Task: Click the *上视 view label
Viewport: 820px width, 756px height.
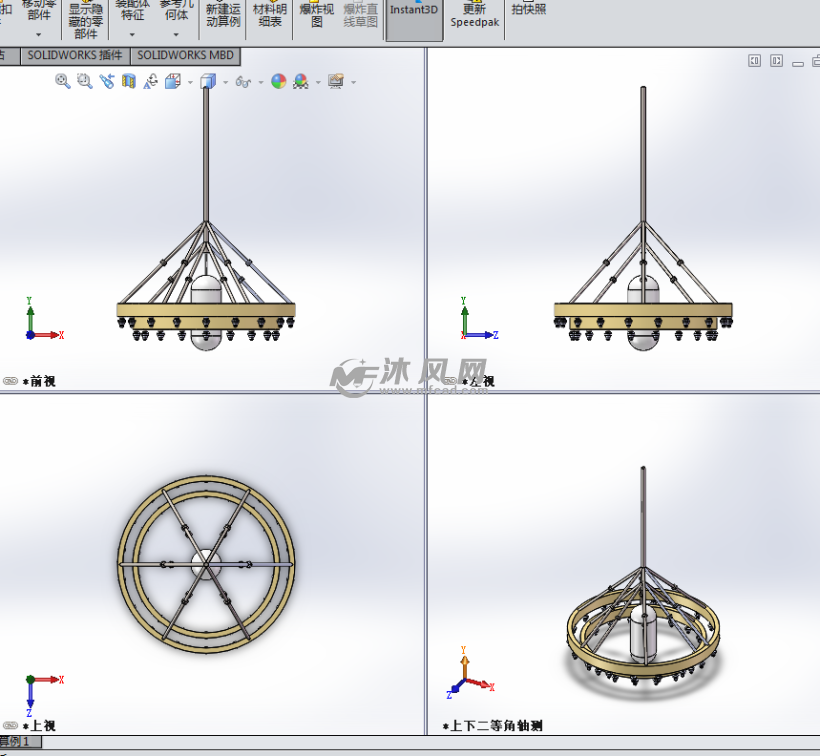Action: pos(39,726)
